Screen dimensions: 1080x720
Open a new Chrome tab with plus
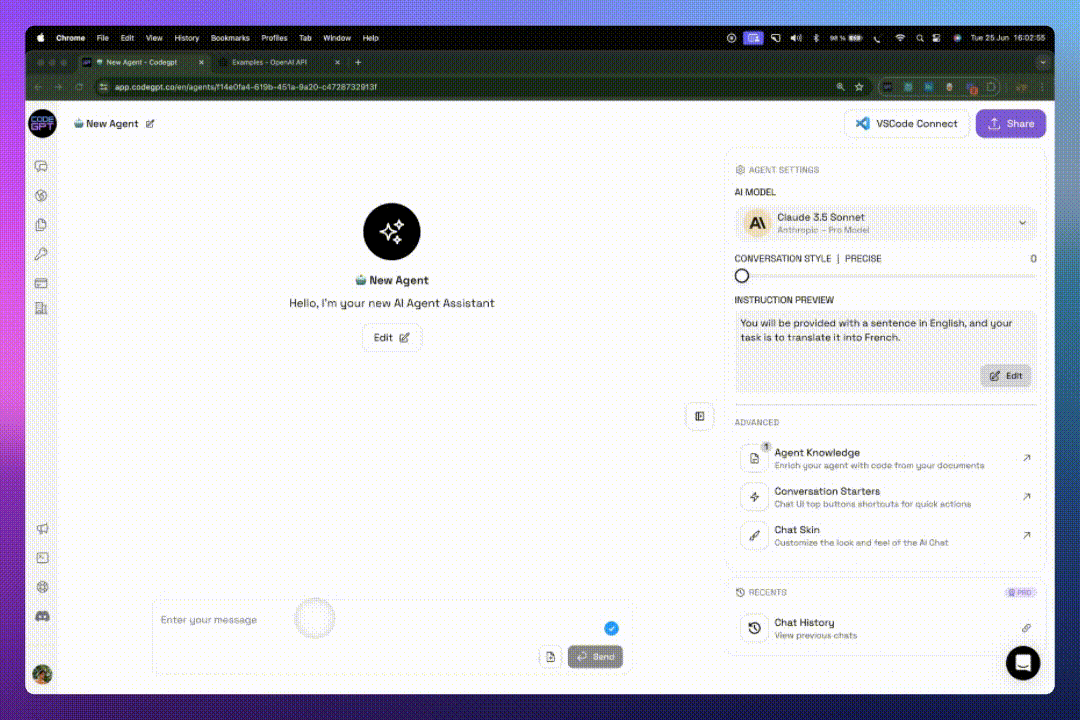pos(358,62)
